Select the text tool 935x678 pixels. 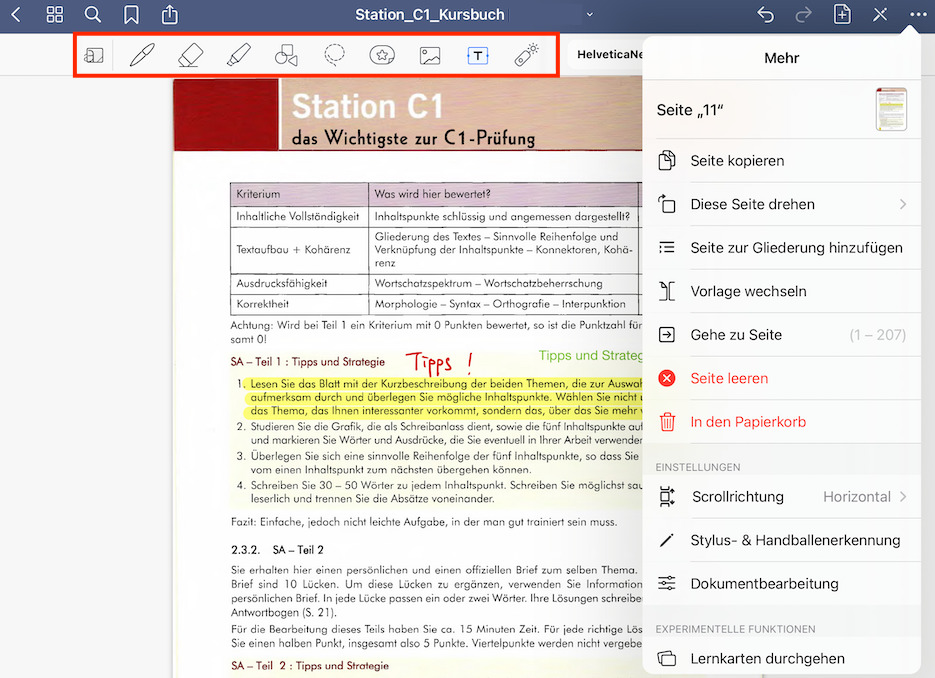(477, 55)
